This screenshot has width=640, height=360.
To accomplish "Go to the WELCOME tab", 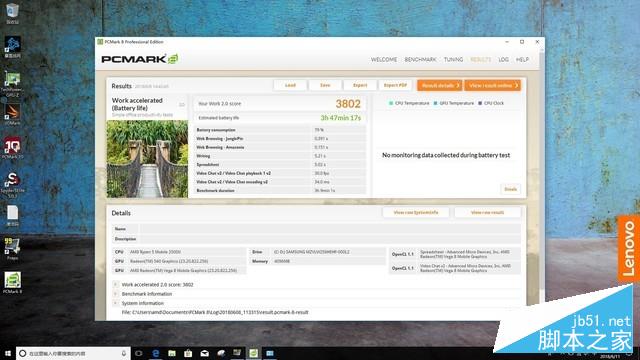I will click(384, 60).
